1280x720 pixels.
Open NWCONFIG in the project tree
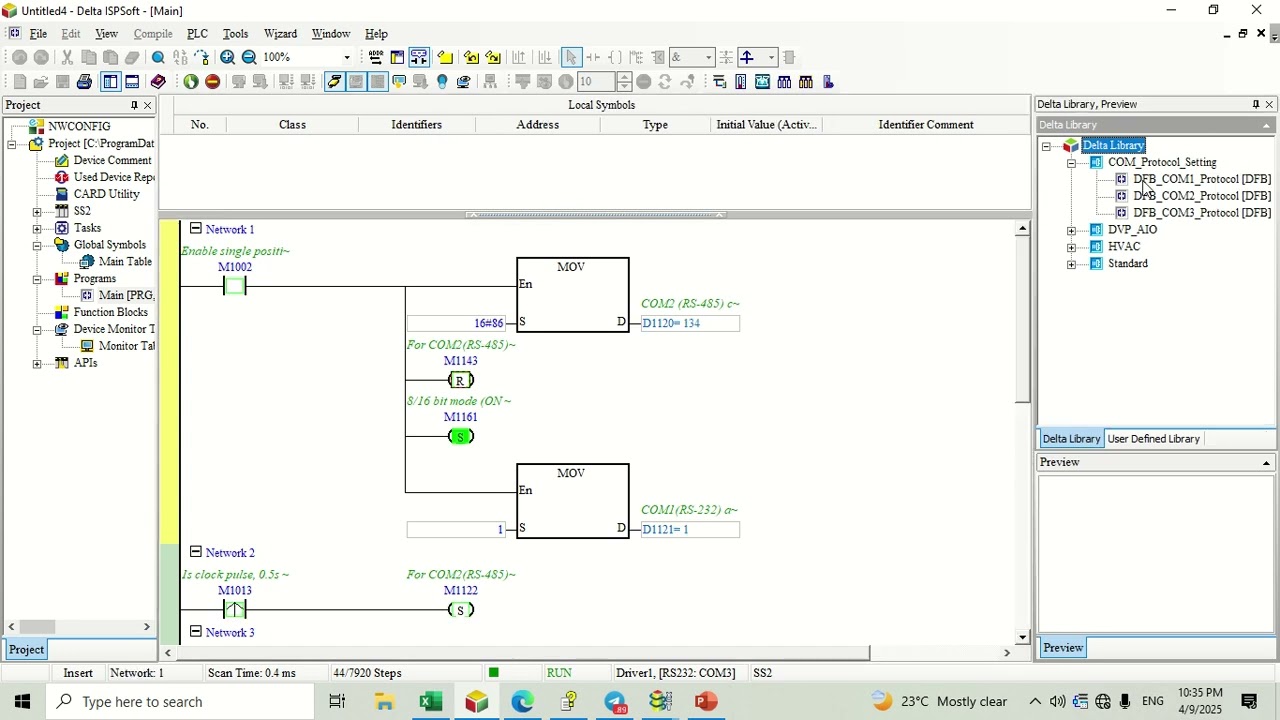79,126
